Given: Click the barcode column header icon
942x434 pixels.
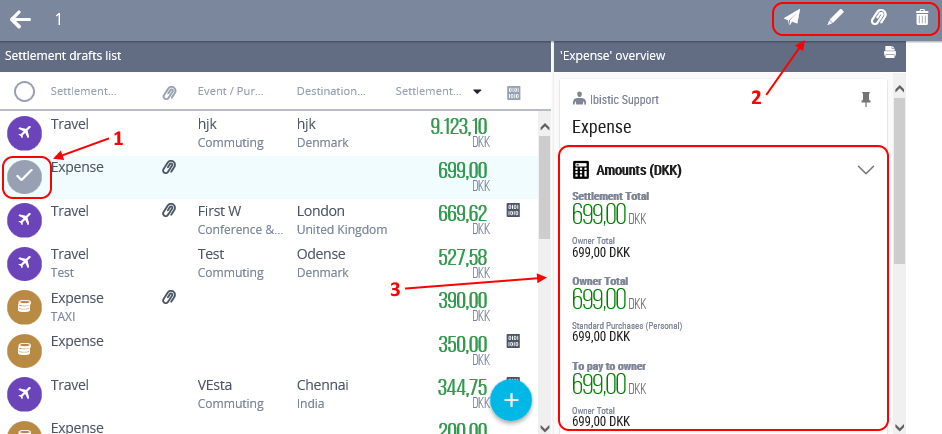Looking at the screenshot, I should (x=514, y=93).
